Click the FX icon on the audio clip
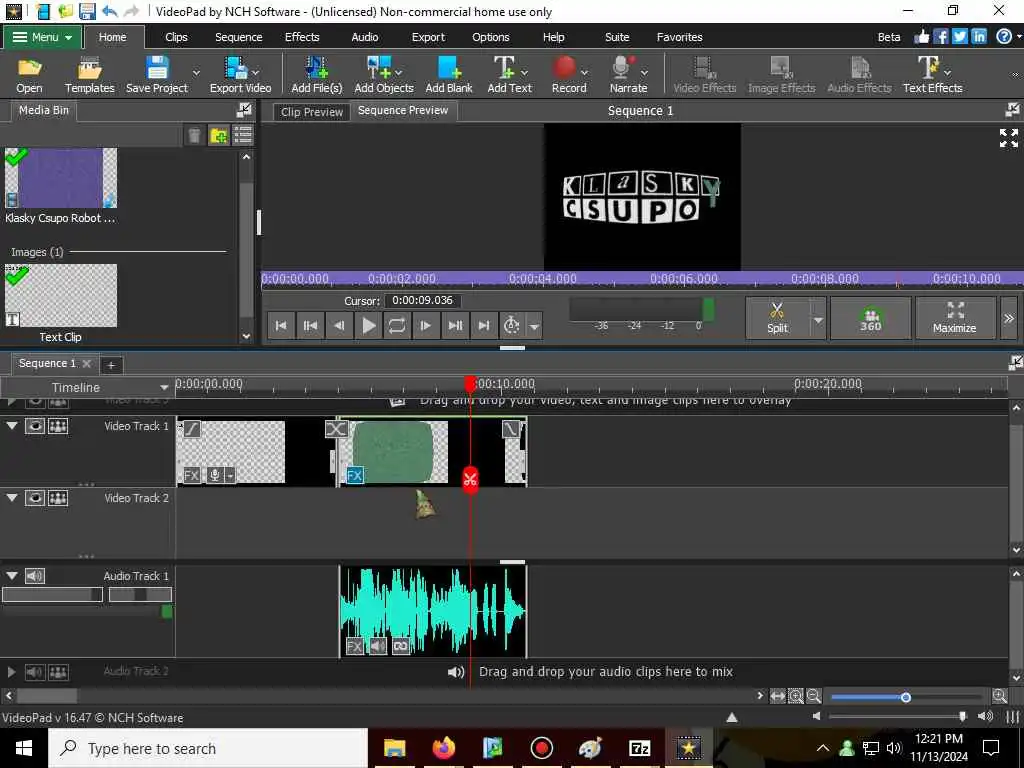 (354, 647)
